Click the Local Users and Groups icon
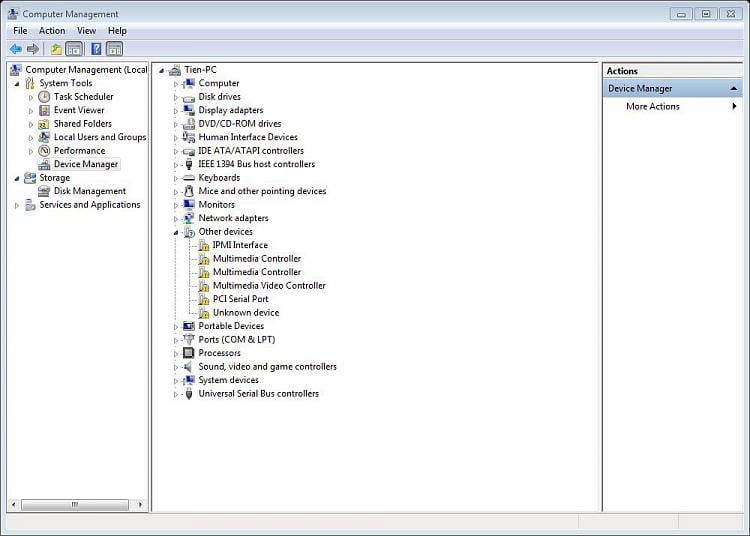Viewport: 750px width, 536px height. [x=44, y=137]
